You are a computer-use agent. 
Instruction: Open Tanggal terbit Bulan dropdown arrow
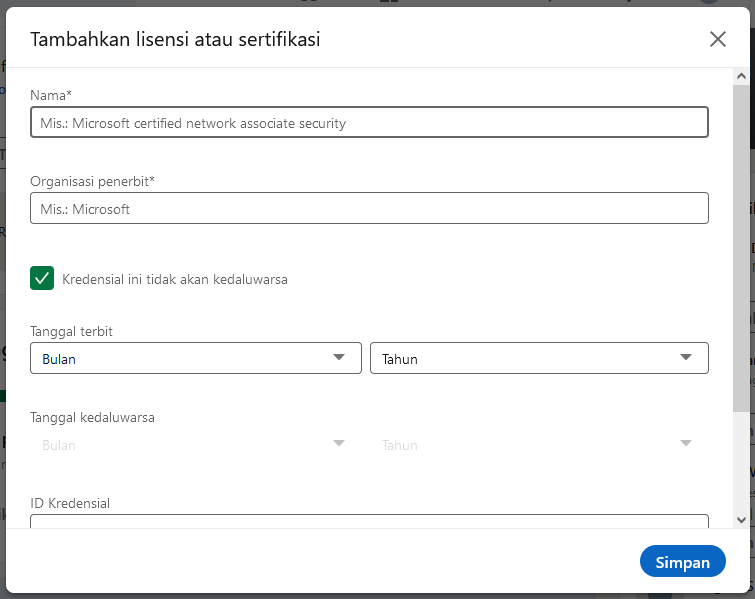click(339, 357)
